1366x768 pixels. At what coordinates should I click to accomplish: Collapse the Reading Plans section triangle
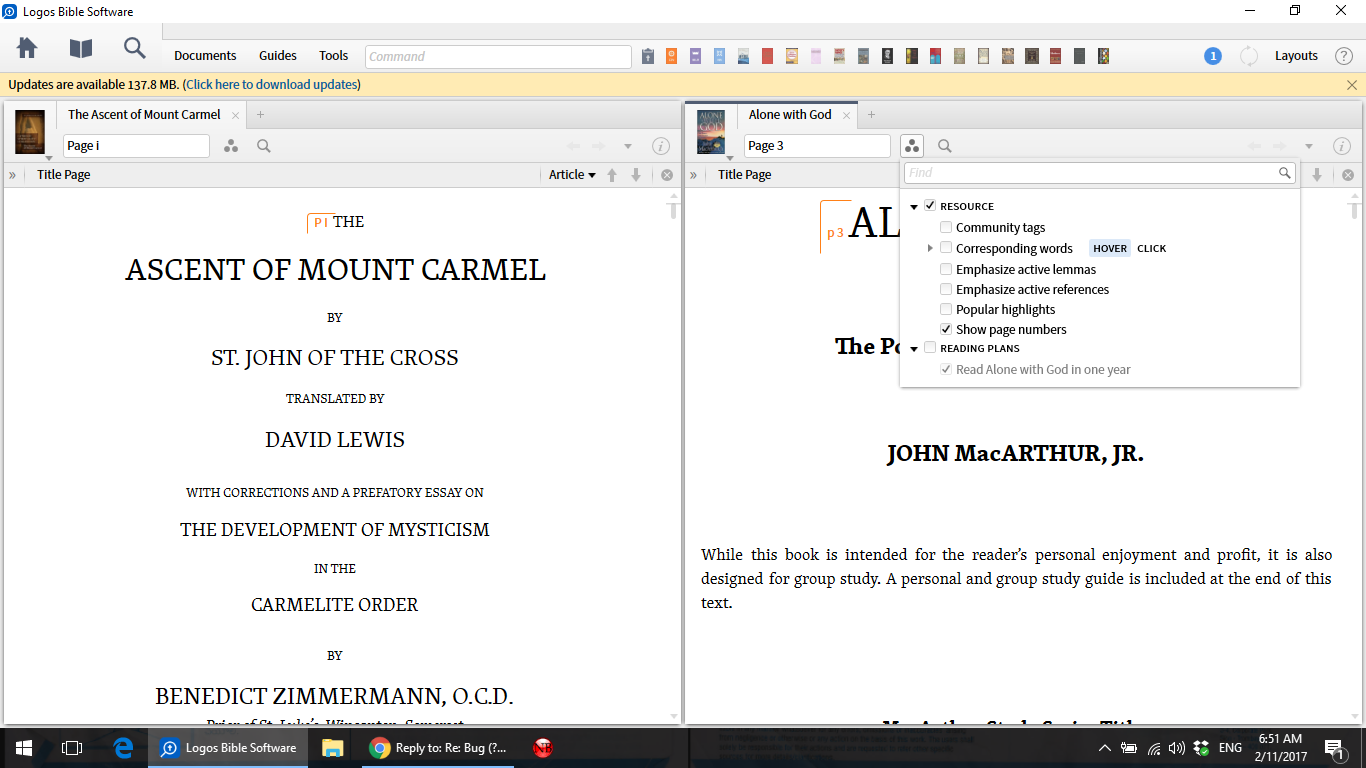click(914, 349)
